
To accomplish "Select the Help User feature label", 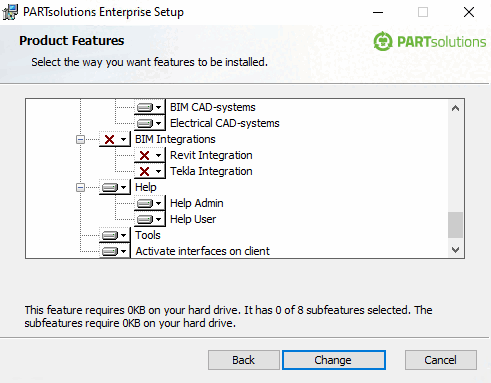I will click(x=193, y=219).
